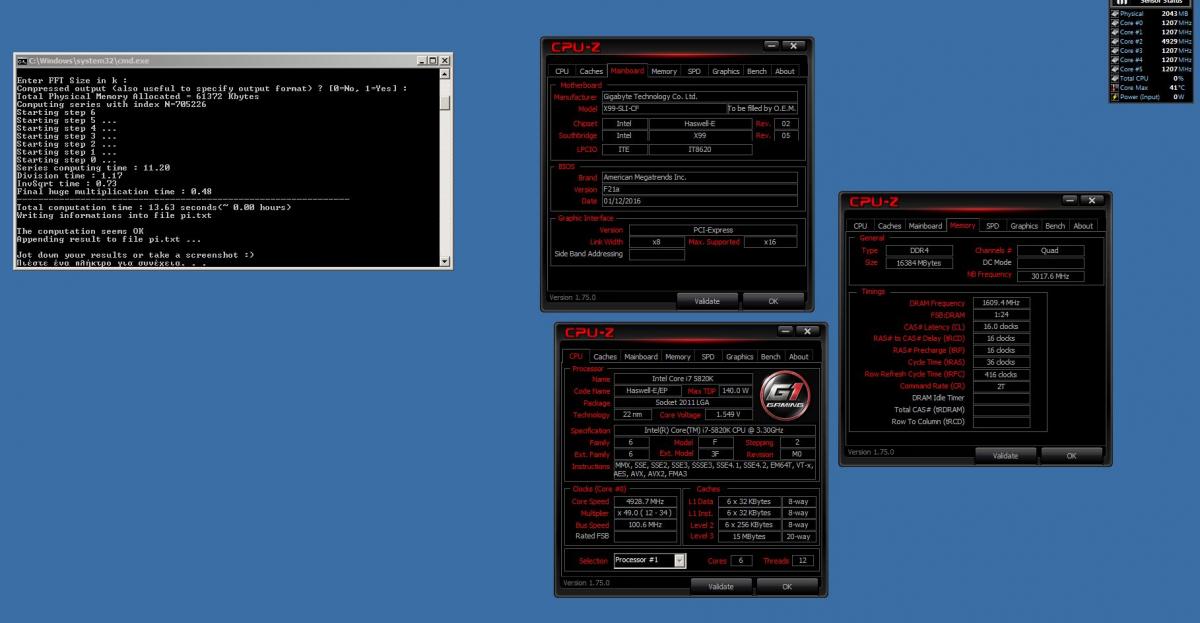Open SPD tab in Mainboard window
This screenshot has width=1200, height=623.
pyautogui.click(x=694, y=71)
